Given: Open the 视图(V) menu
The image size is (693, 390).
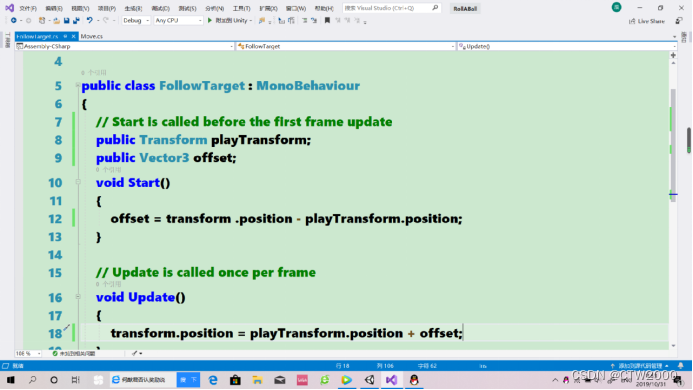Looking at the screenshot, I should [x=80, y=8].
